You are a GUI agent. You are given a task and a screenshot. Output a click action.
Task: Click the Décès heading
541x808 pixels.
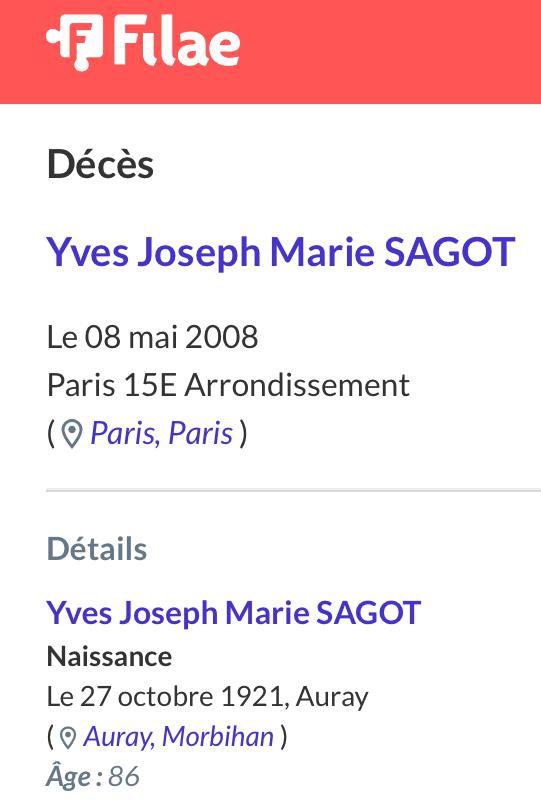pos(100,164)
